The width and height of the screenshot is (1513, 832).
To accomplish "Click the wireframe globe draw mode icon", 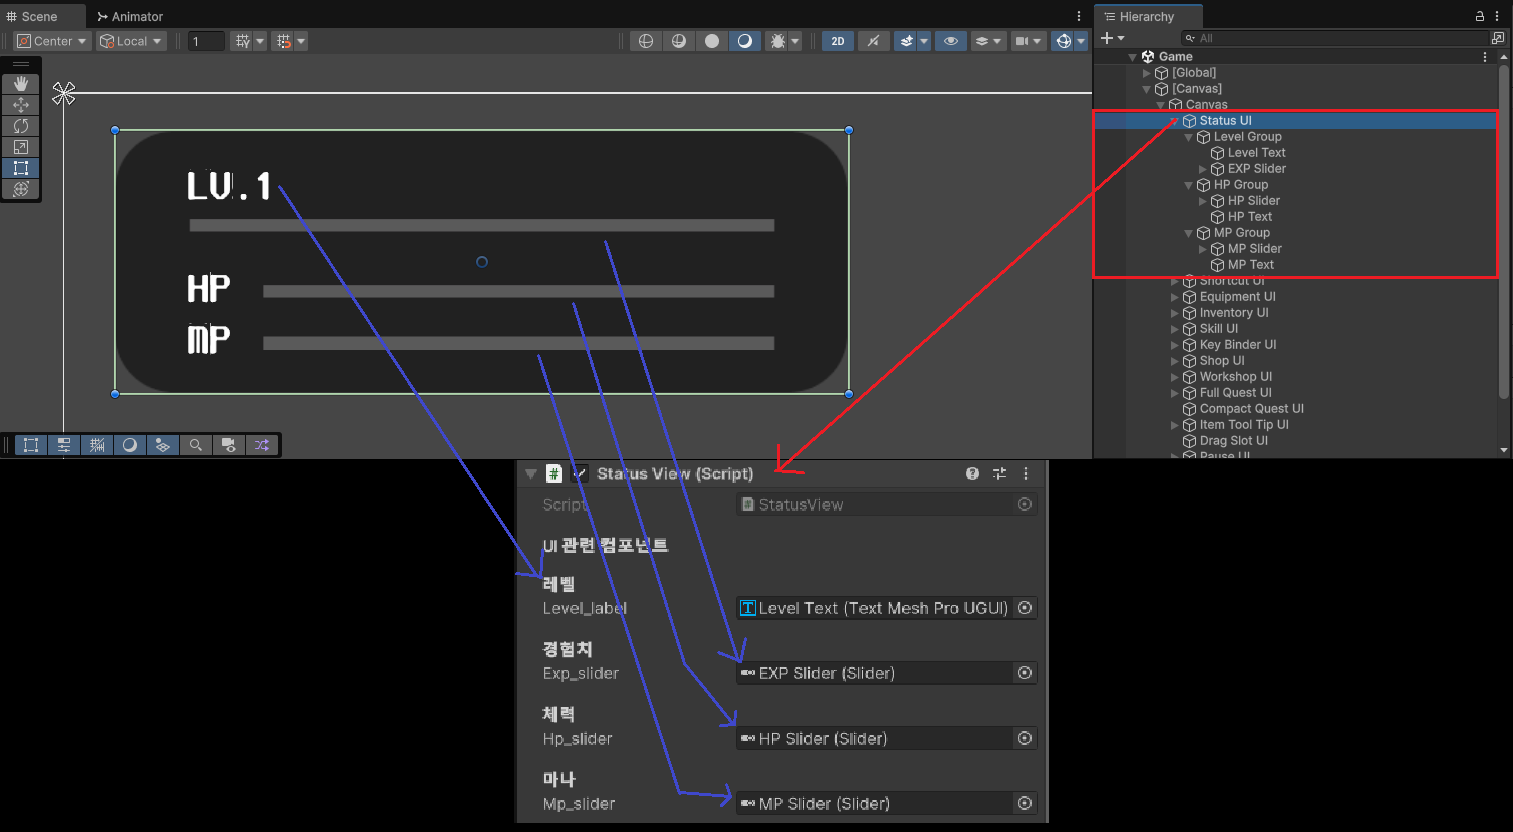I will (646, 41).
